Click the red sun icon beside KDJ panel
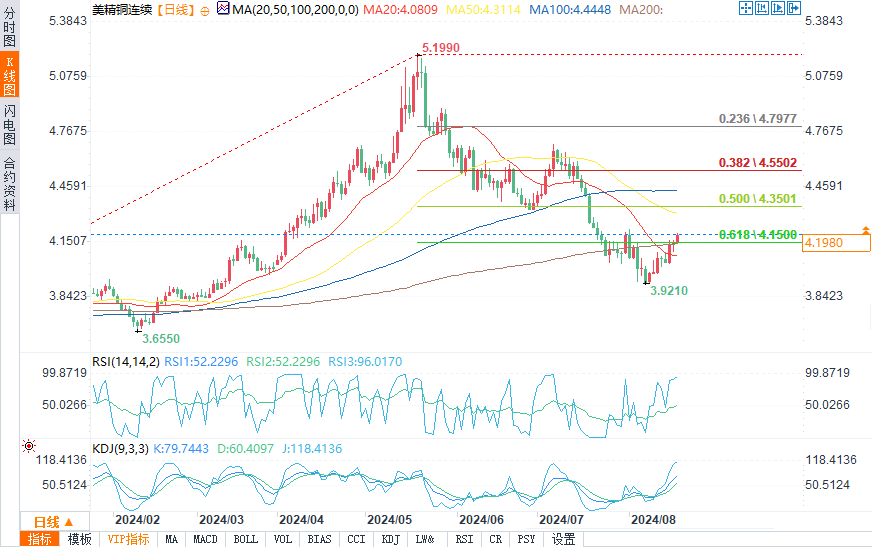 click(x=29, y=446)
